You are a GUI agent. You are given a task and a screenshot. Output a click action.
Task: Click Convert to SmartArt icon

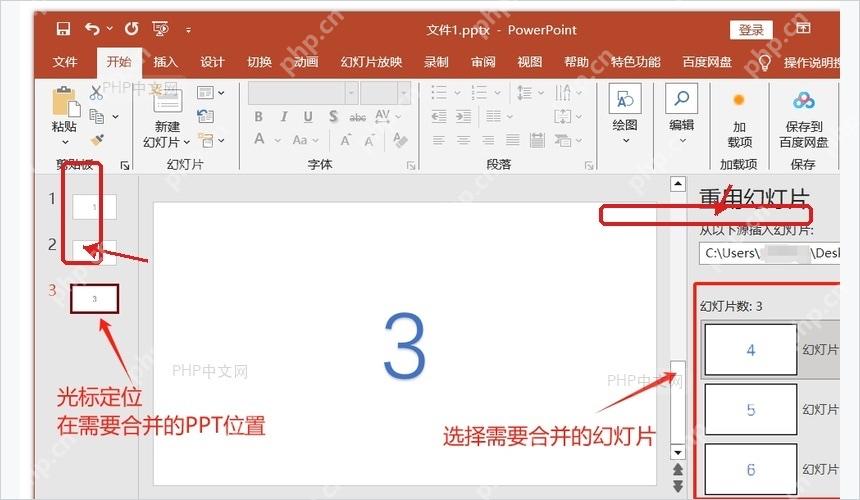(x=562, y=141)
